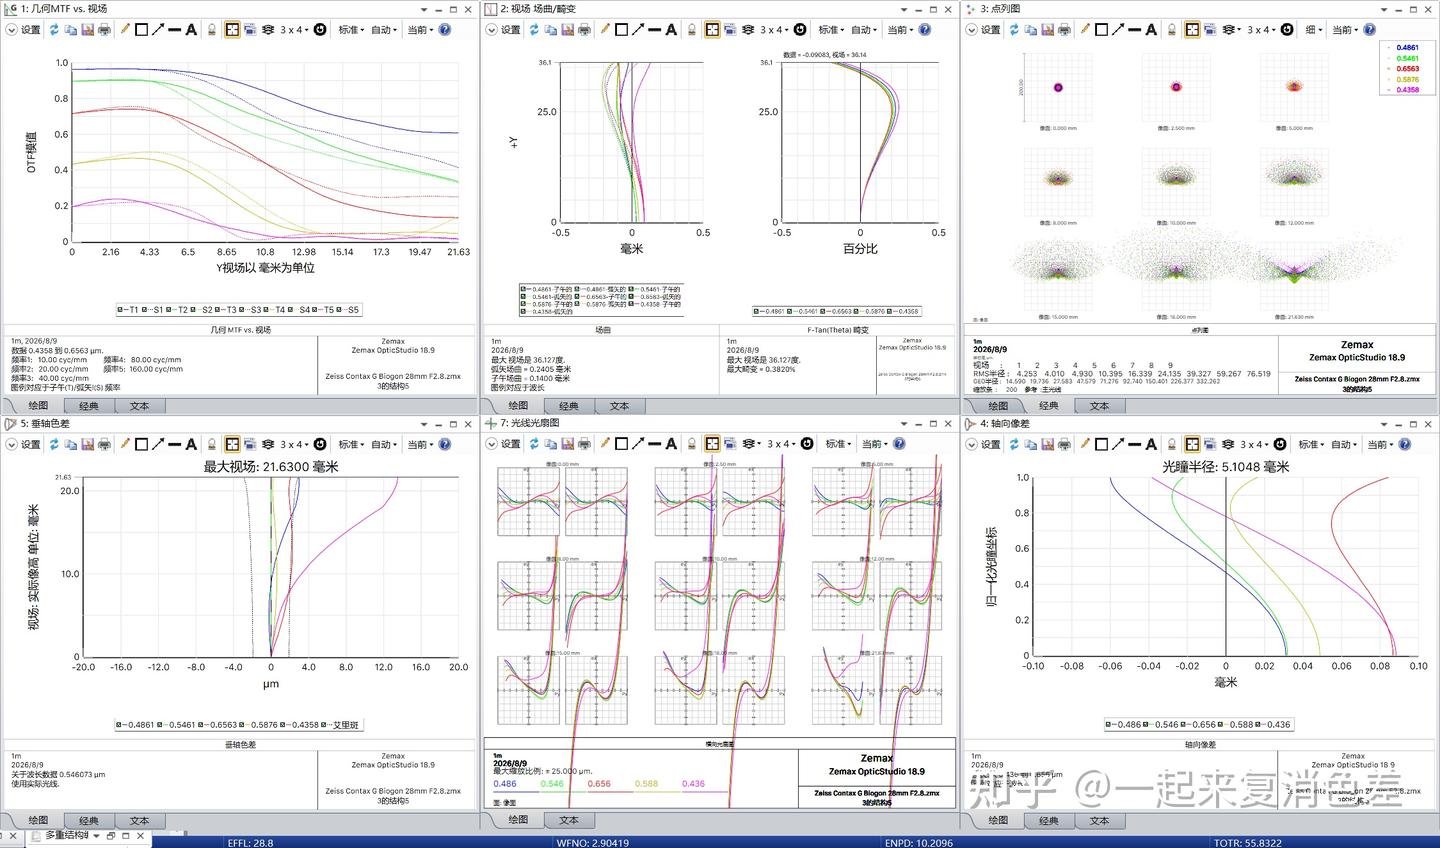The height and width of the screenshot is (848, 1440).
Task: Toggle the T1 curve in MTF legend
Action: pyautogui.click(x=129, y=310)
